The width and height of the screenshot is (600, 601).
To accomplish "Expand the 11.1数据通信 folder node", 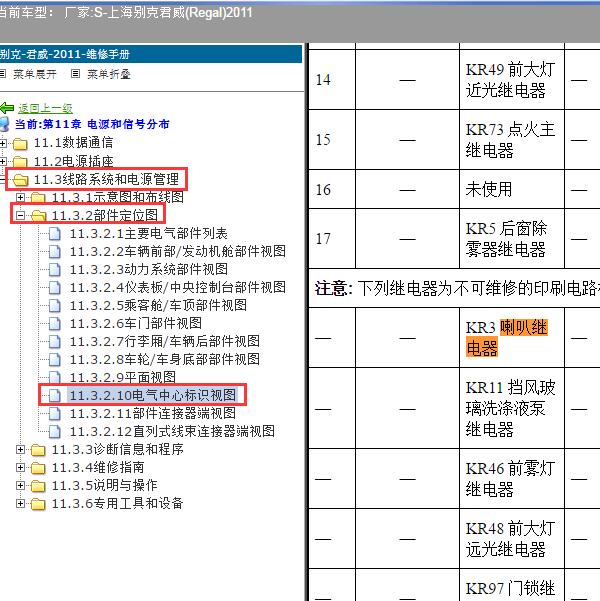I will click(x=3, y=143).
